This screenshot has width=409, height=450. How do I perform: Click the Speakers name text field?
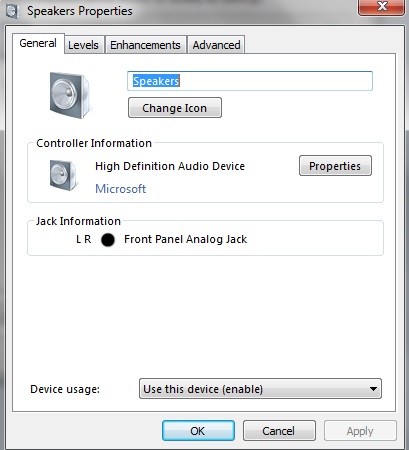point(250,81)
